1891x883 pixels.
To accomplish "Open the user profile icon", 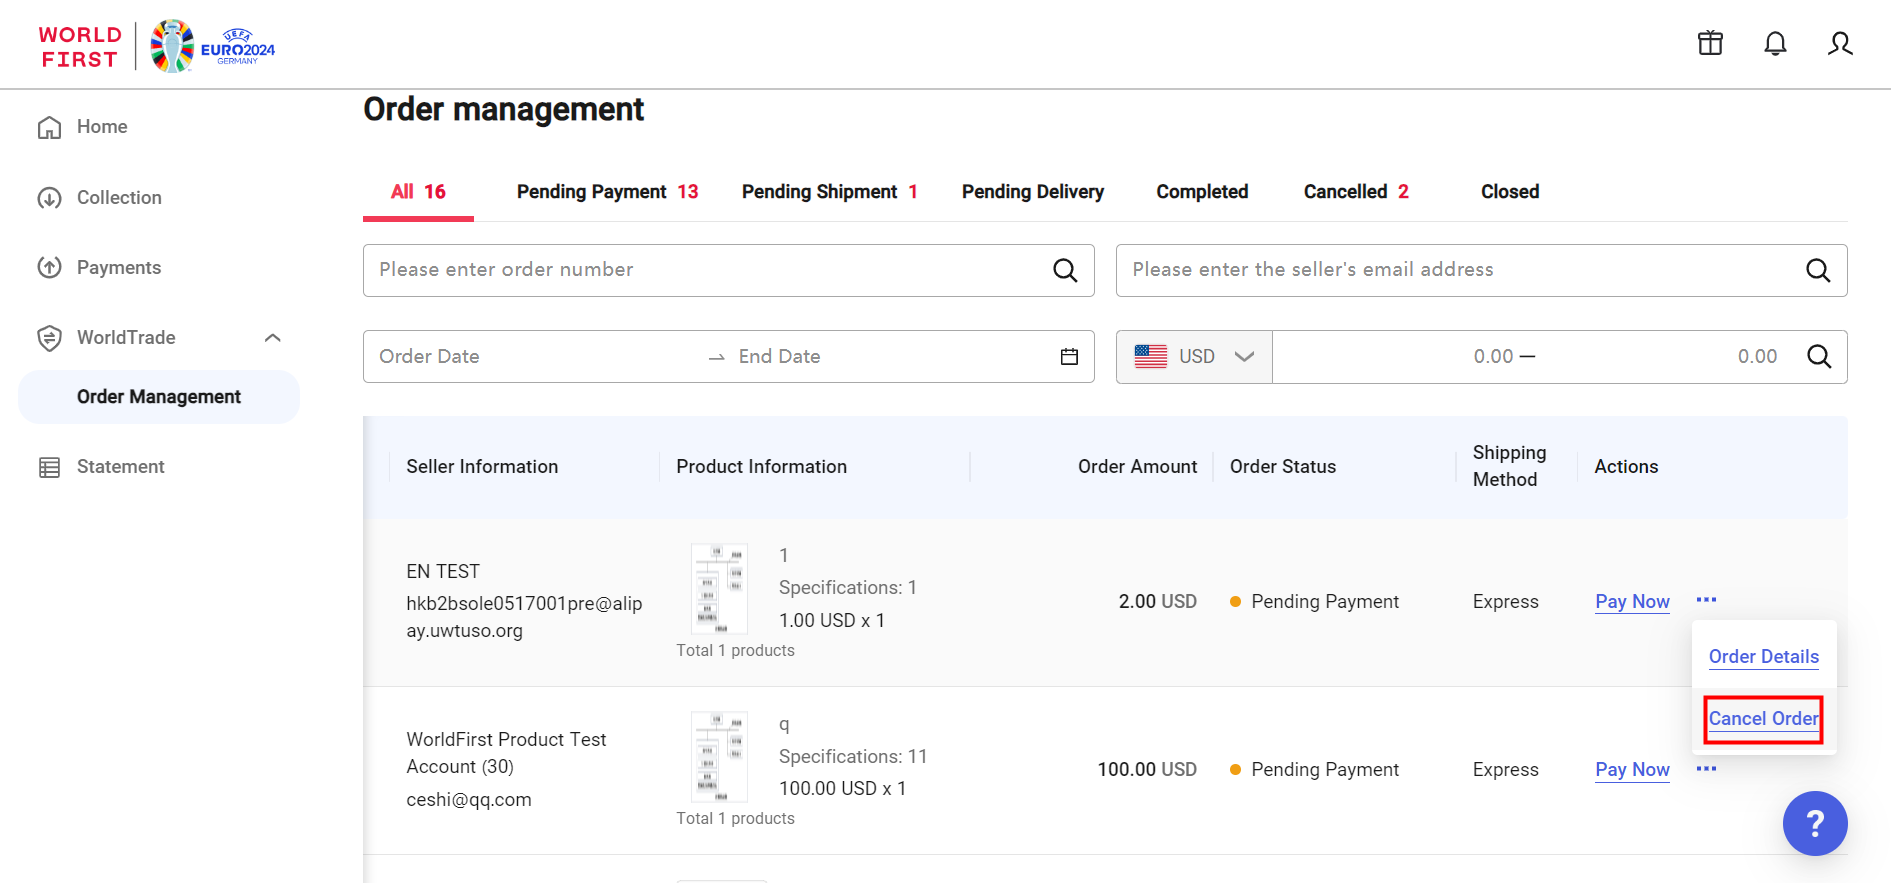I will click(1840, 43).
